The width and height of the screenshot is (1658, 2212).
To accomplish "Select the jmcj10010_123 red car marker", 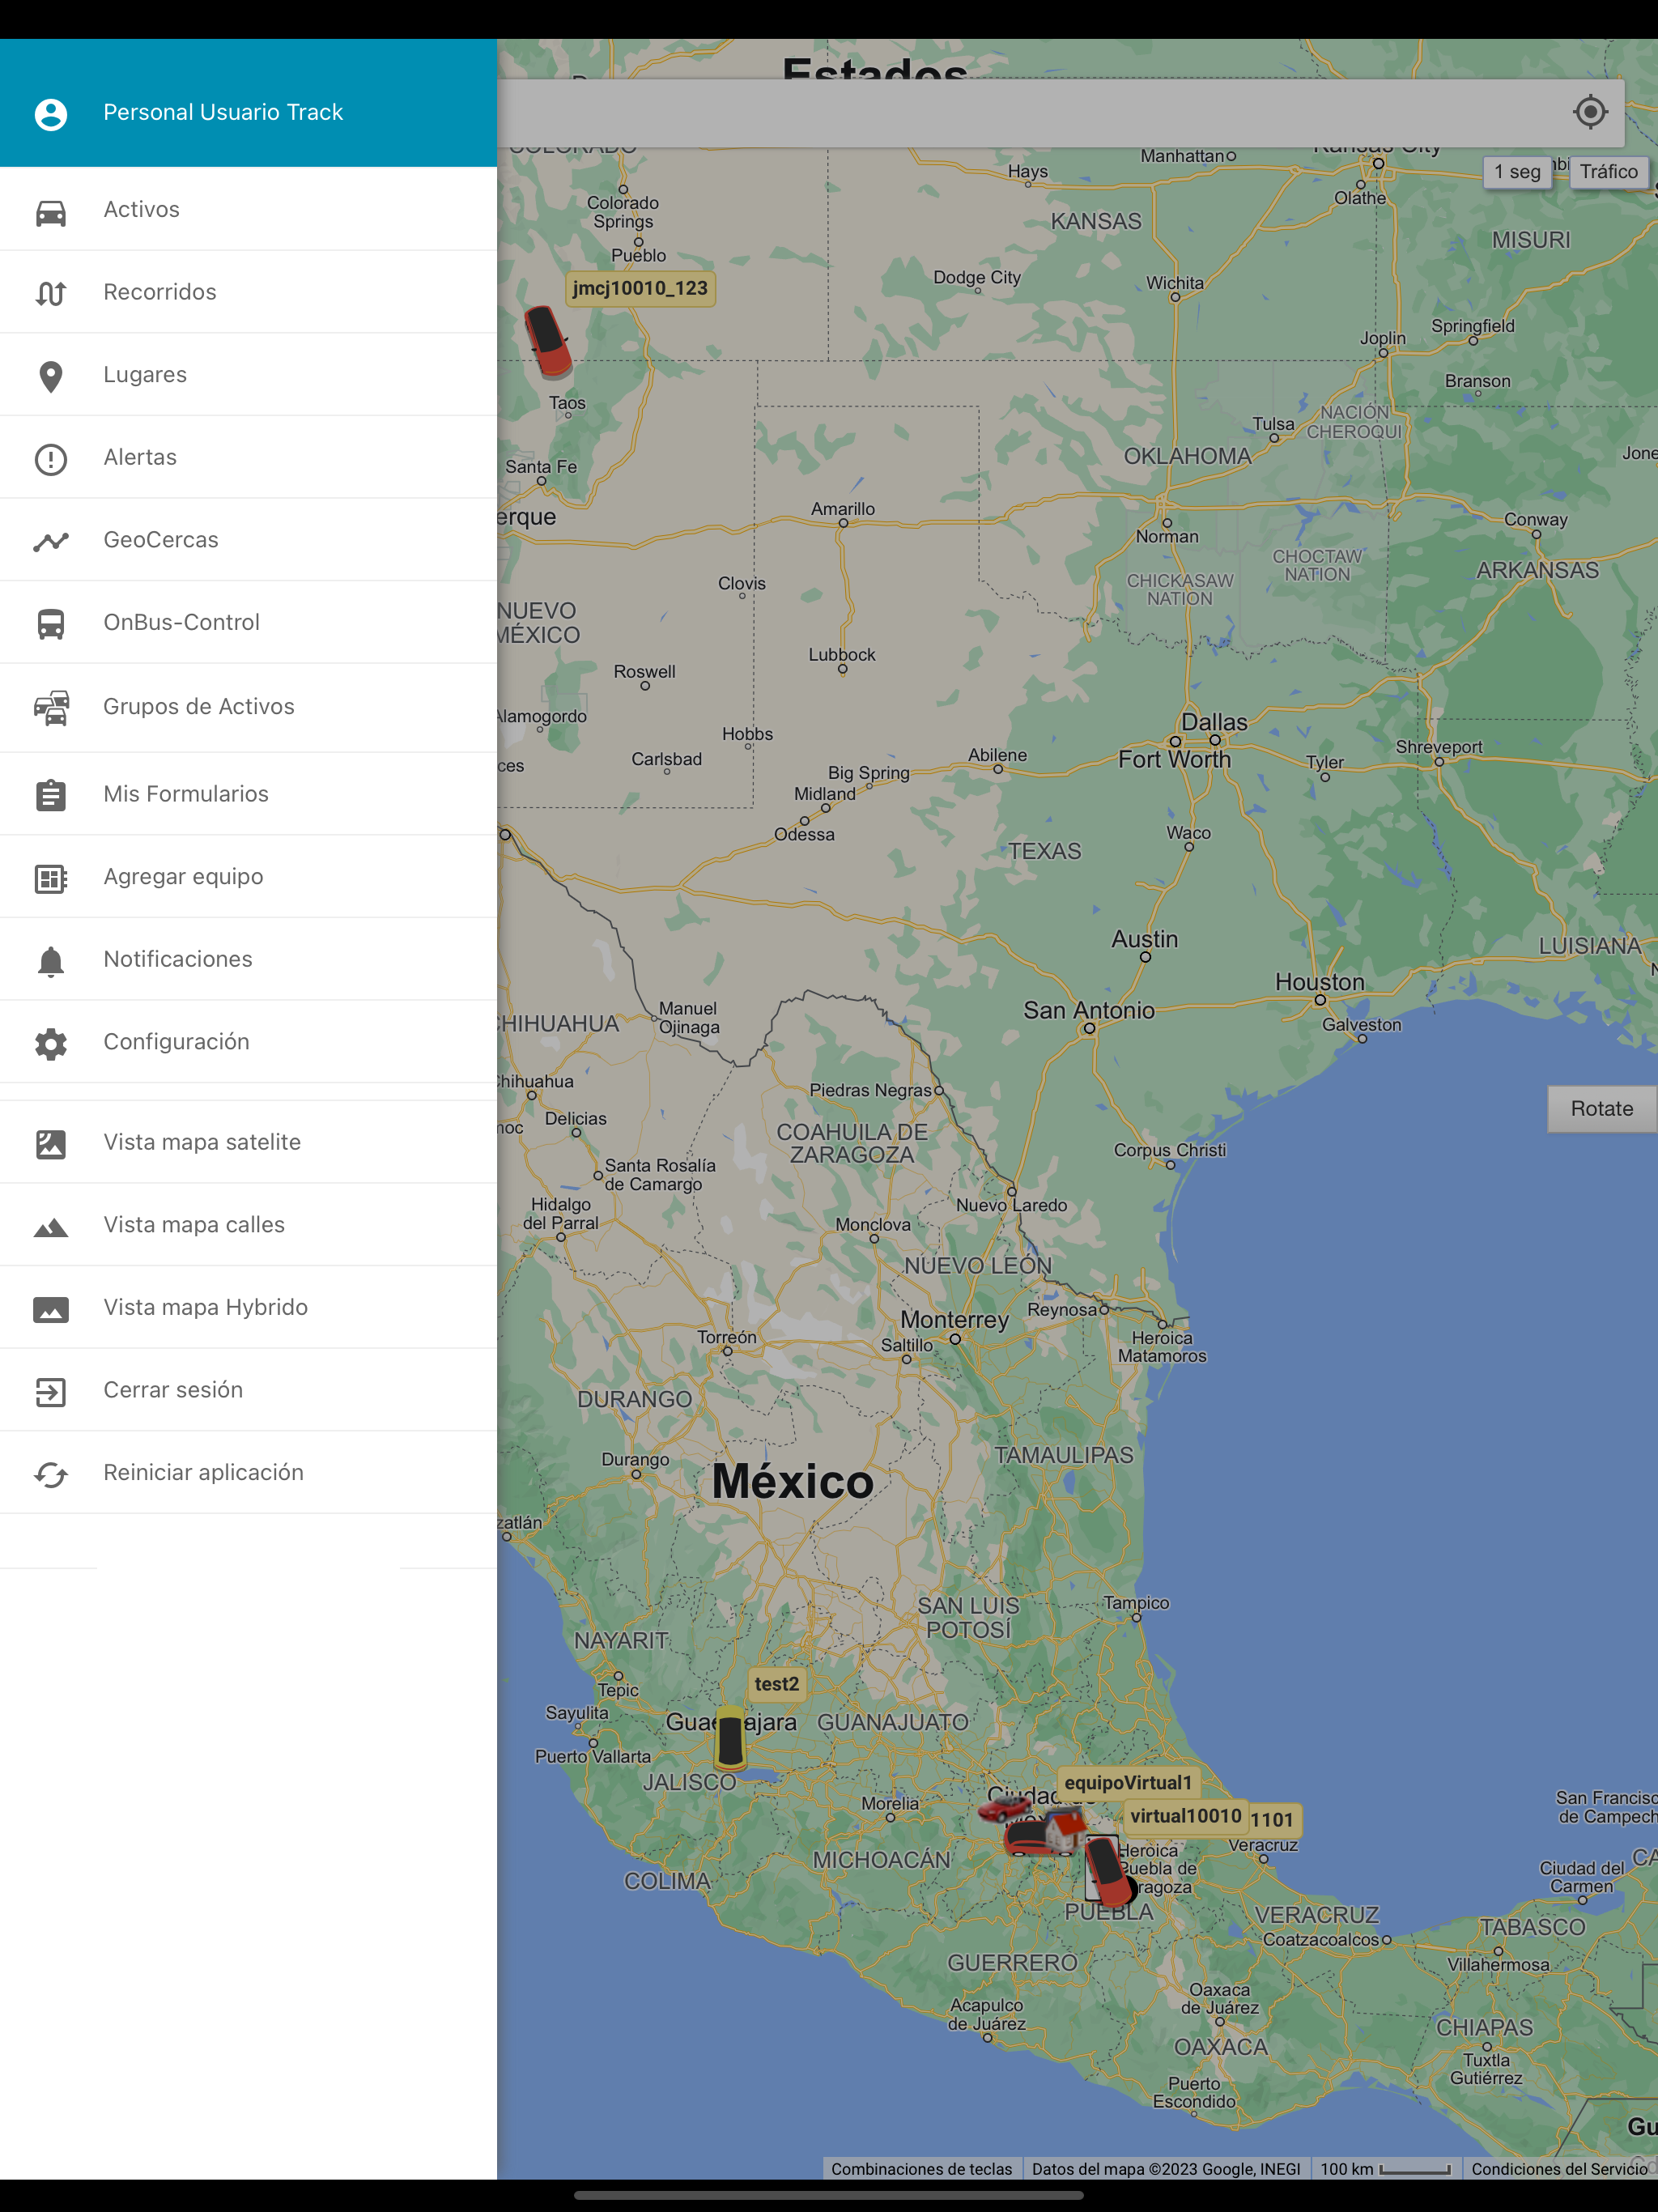I will 548,341.
